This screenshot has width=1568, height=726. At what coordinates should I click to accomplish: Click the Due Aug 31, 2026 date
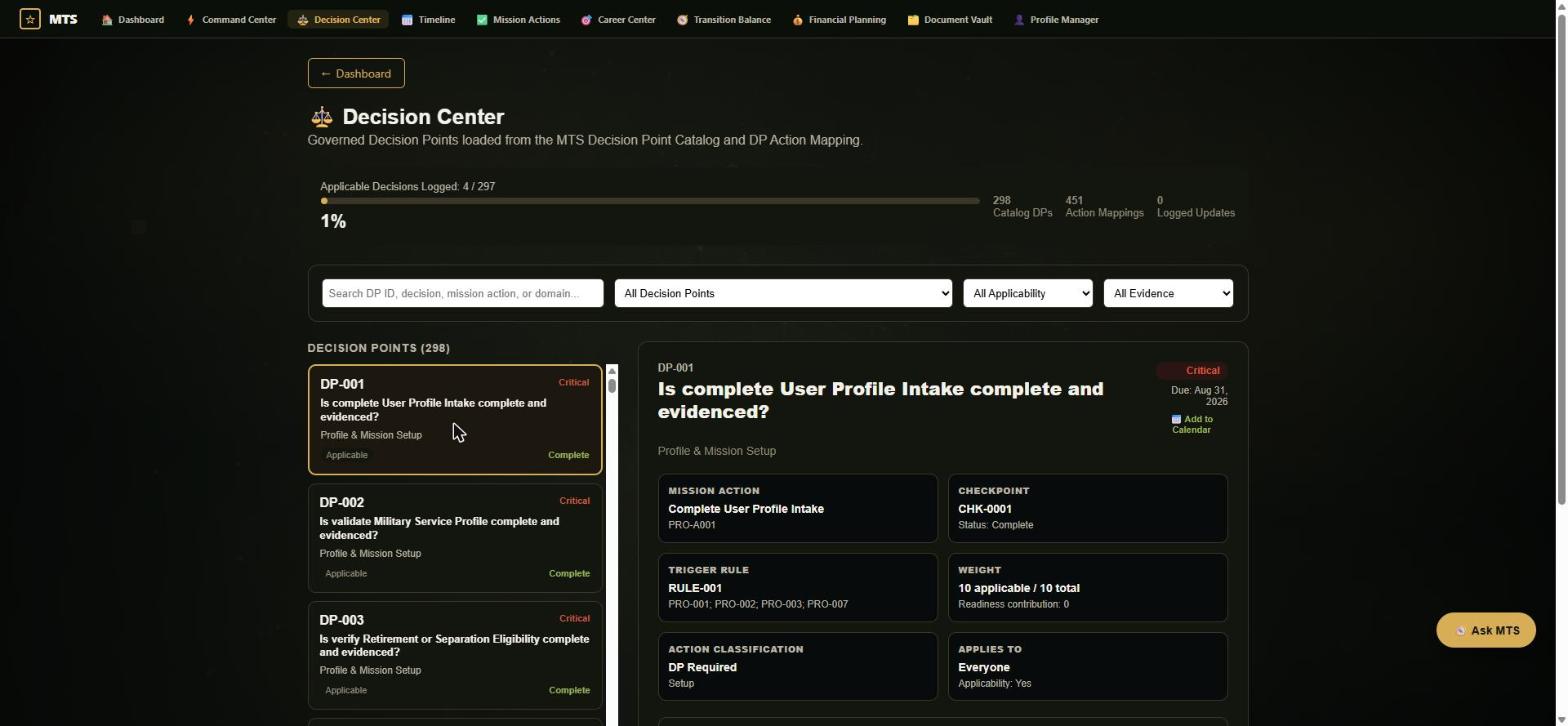point(1199,396)
